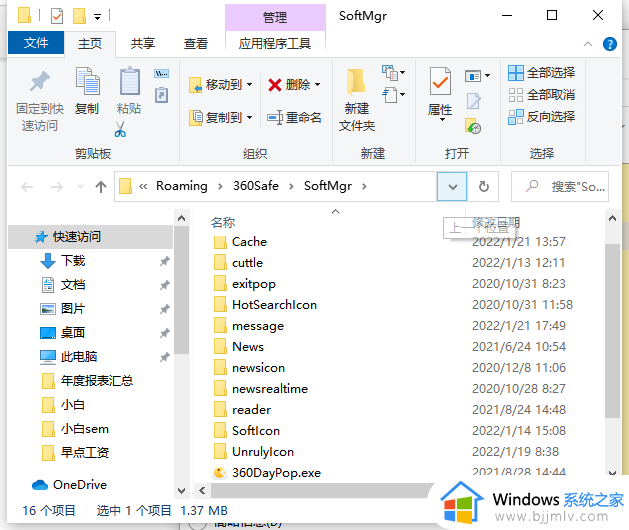The width and height of the screenshot is (629, 530).
Task: Select the SoftIcon folder
Action: [247, 431]
